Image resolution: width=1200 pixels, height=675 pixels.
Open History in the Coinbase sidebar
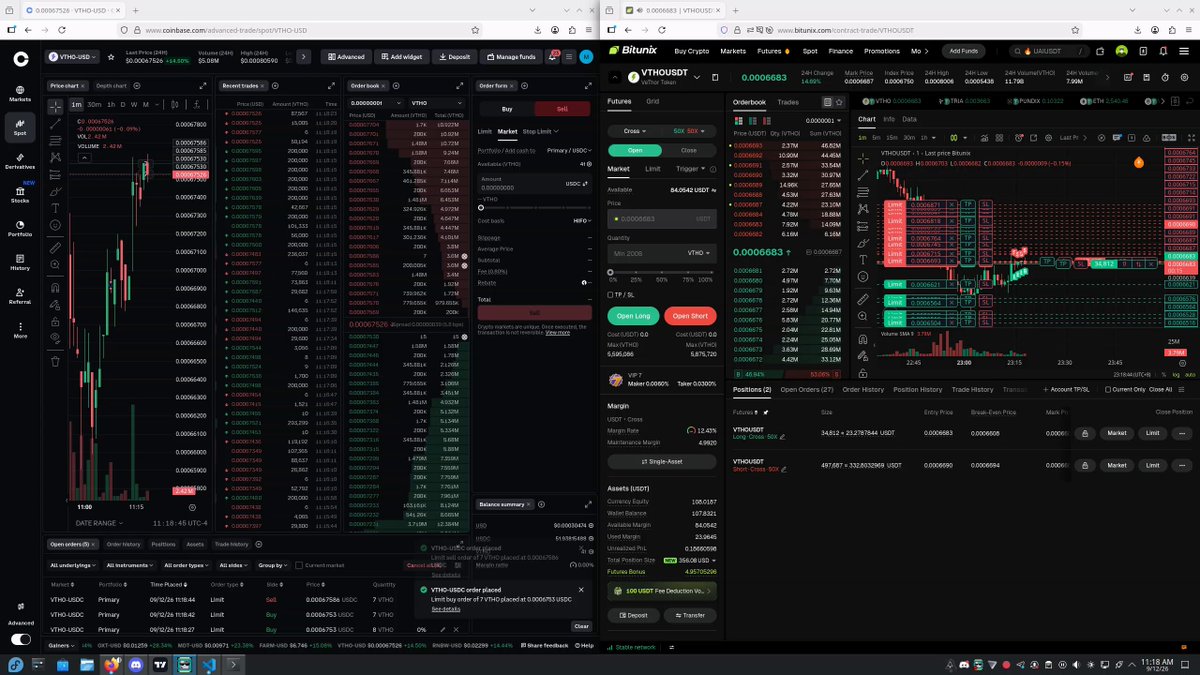20,262
